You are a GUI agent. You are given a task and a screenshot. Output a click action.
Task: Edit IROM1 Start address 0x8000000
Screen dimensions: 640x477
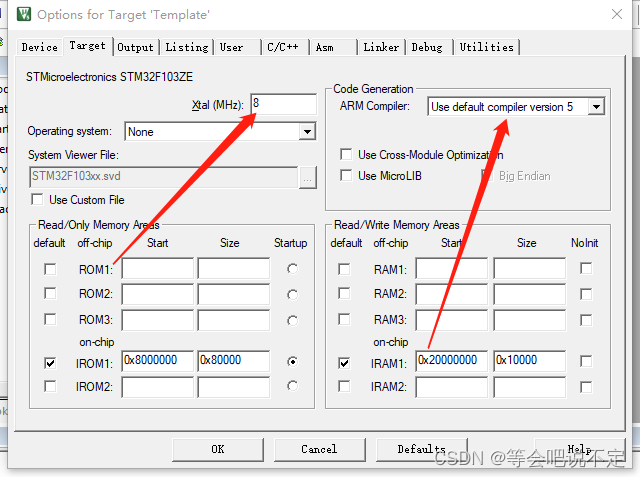158,361
